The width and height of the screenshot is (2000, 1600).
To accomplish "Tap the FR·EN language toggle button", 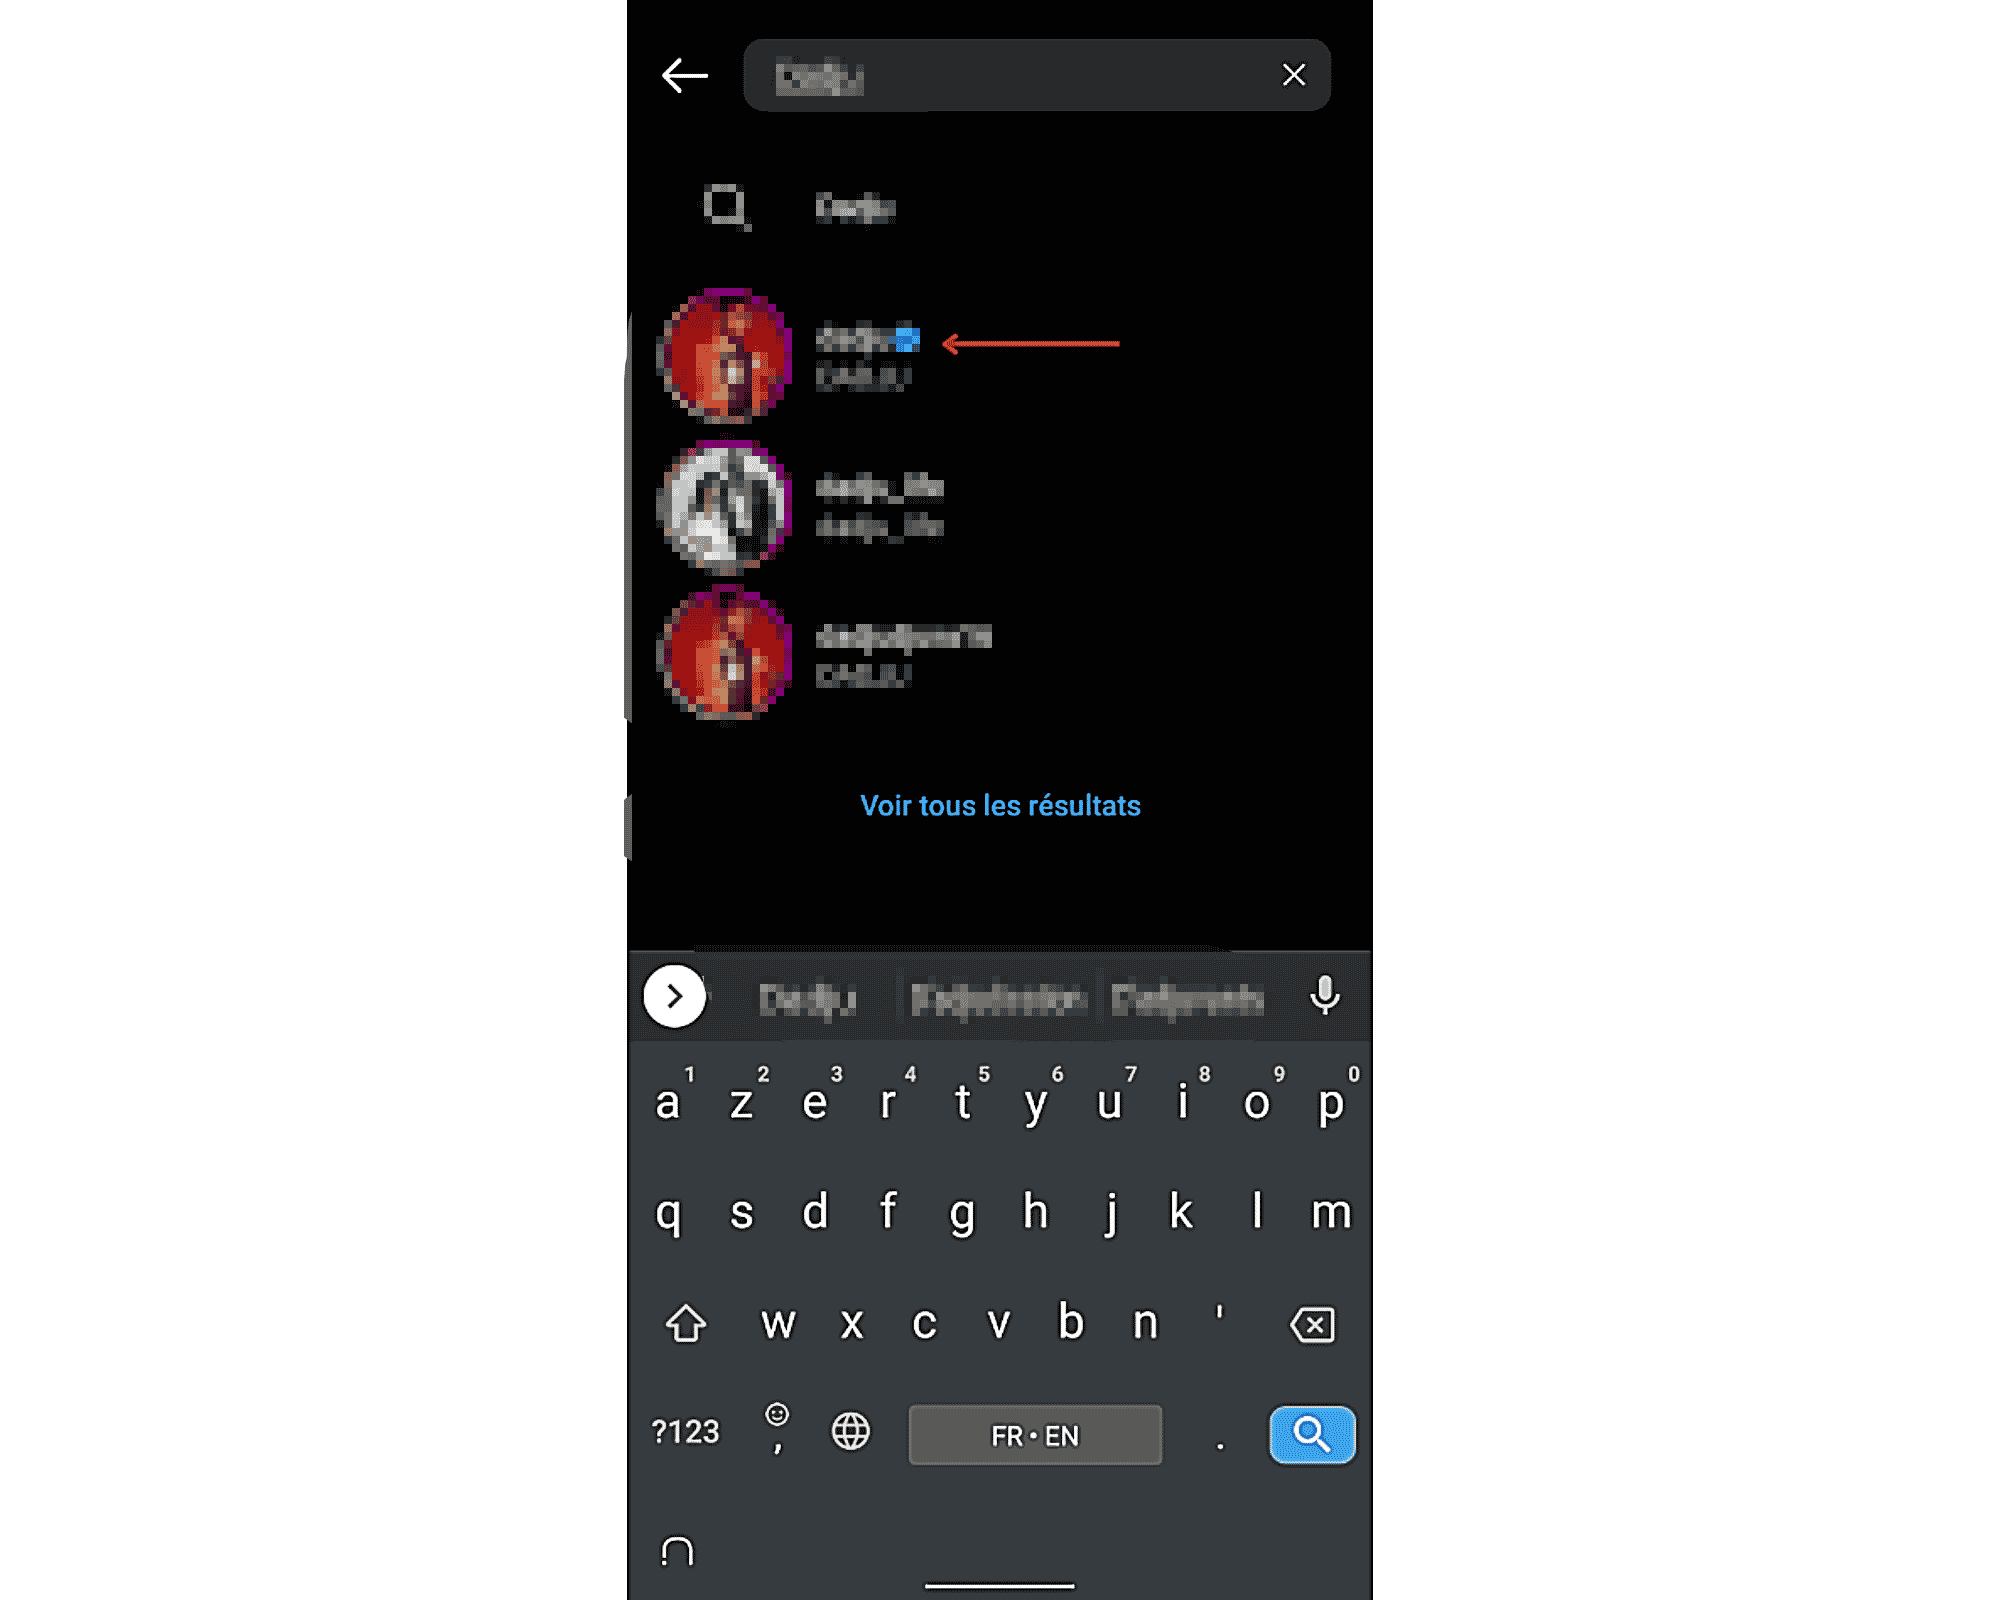I will (1035, 1433).
